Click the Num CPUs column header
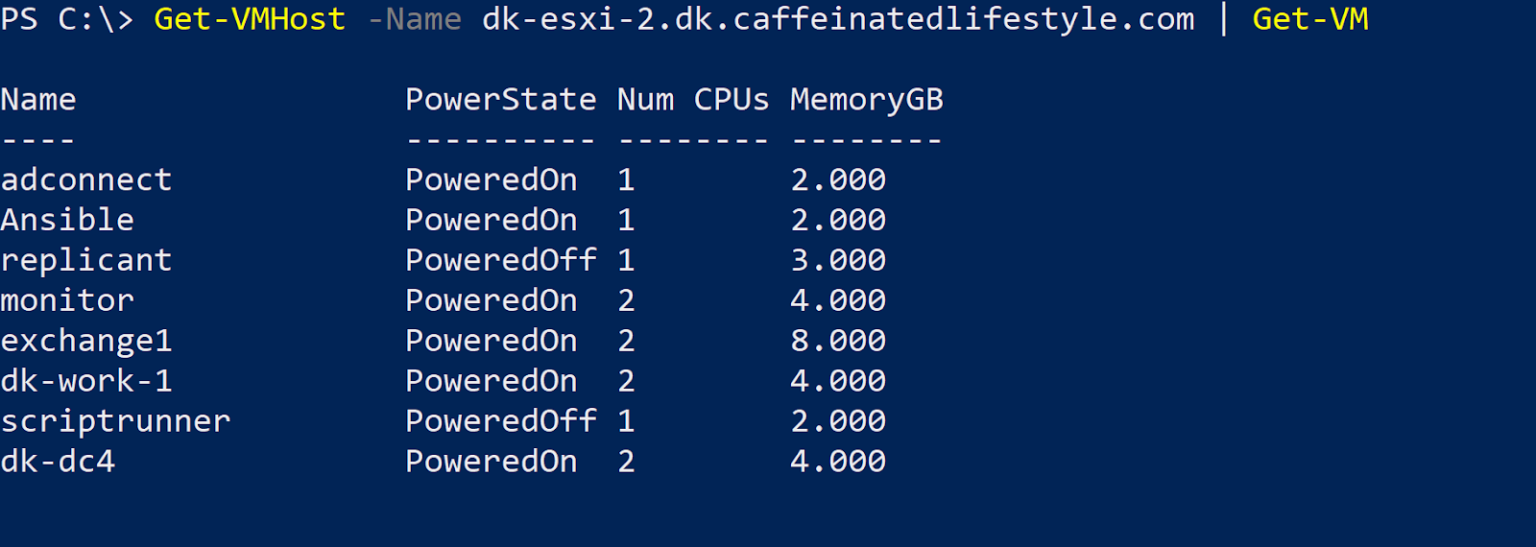The image size is (1536, 547). pyautogui.click(x=693, y=100)
